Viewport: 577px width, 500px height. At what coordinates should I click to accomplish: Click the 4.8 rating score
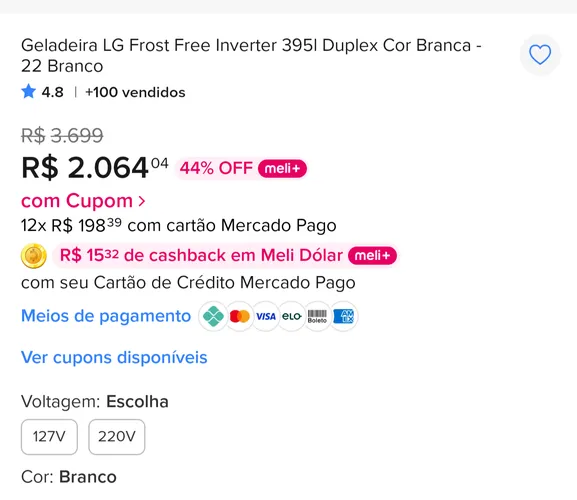(52, 92)
